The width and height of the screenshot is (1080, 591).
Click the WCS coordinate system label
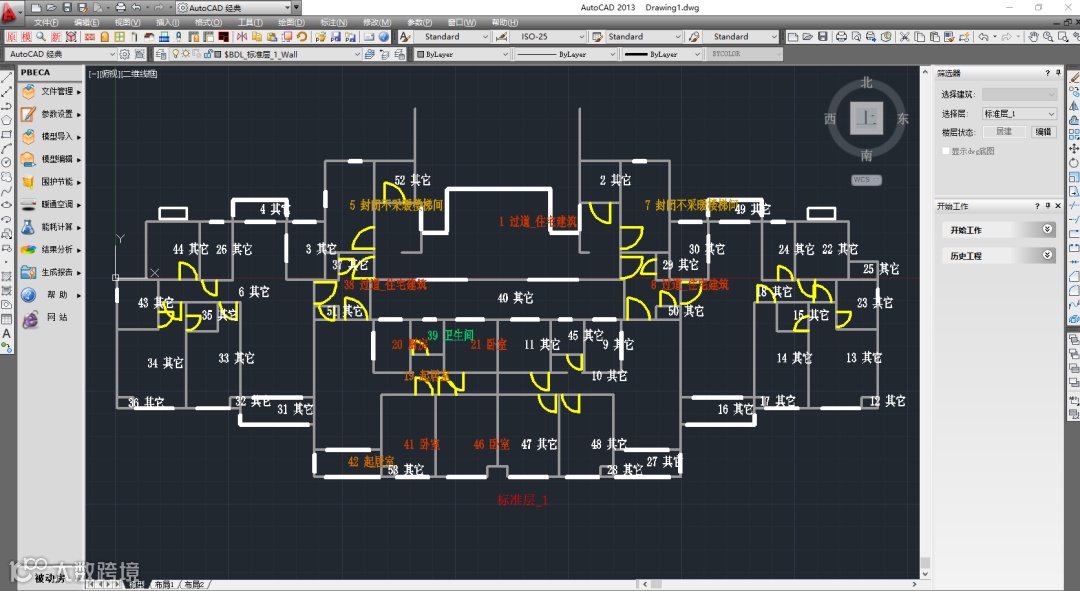pos(866,180)
